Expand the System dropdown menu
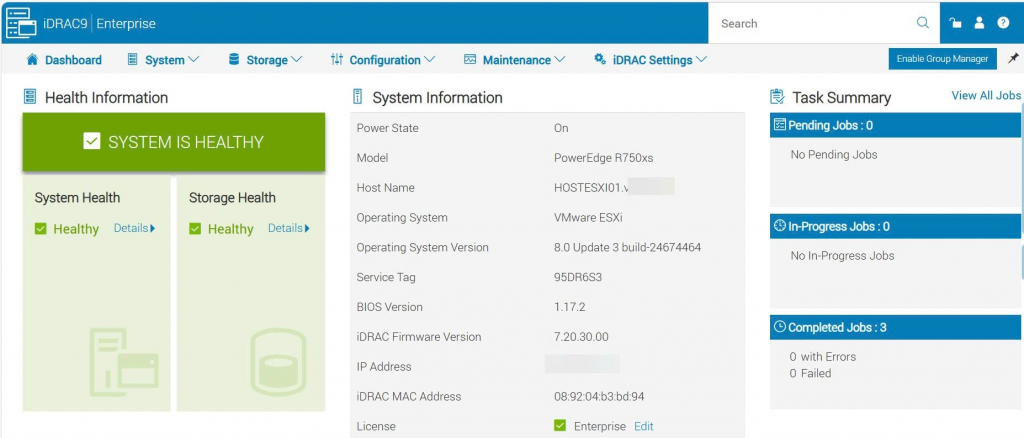 (193, 59)
